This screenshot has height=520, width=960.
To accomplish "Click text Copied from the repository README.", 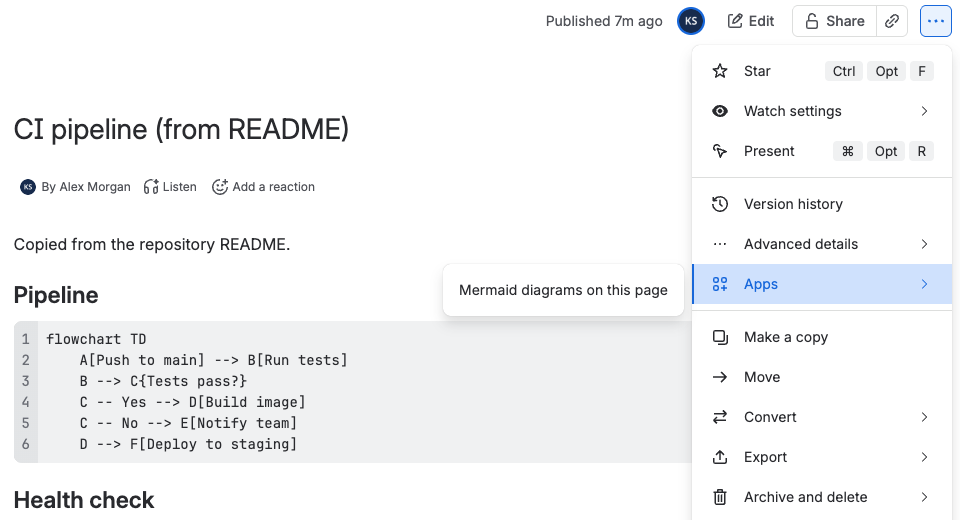I will click(152, 244).
